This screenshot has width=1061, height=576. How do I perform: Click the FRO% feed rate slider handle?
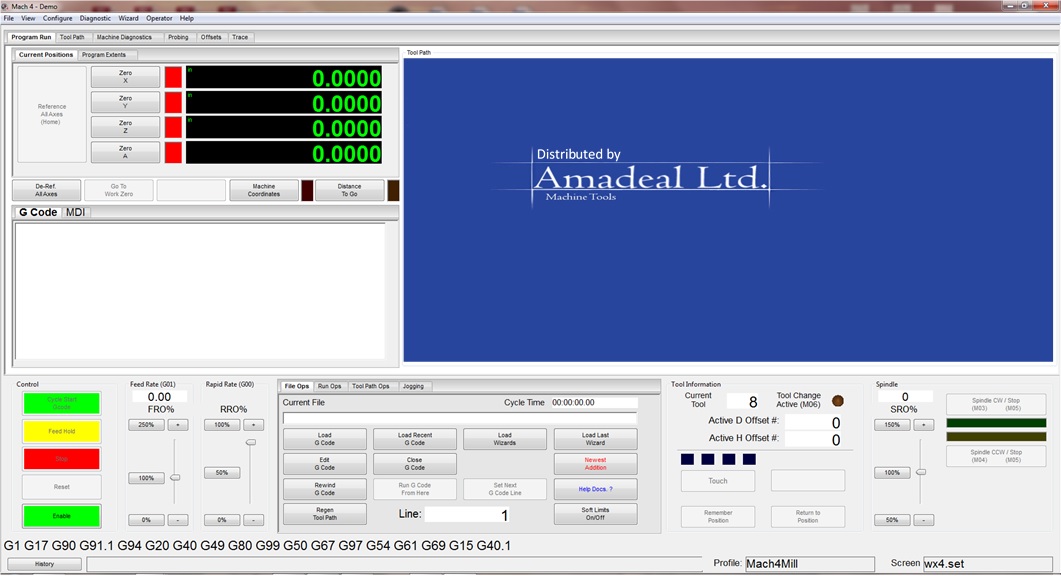[175, 478]
